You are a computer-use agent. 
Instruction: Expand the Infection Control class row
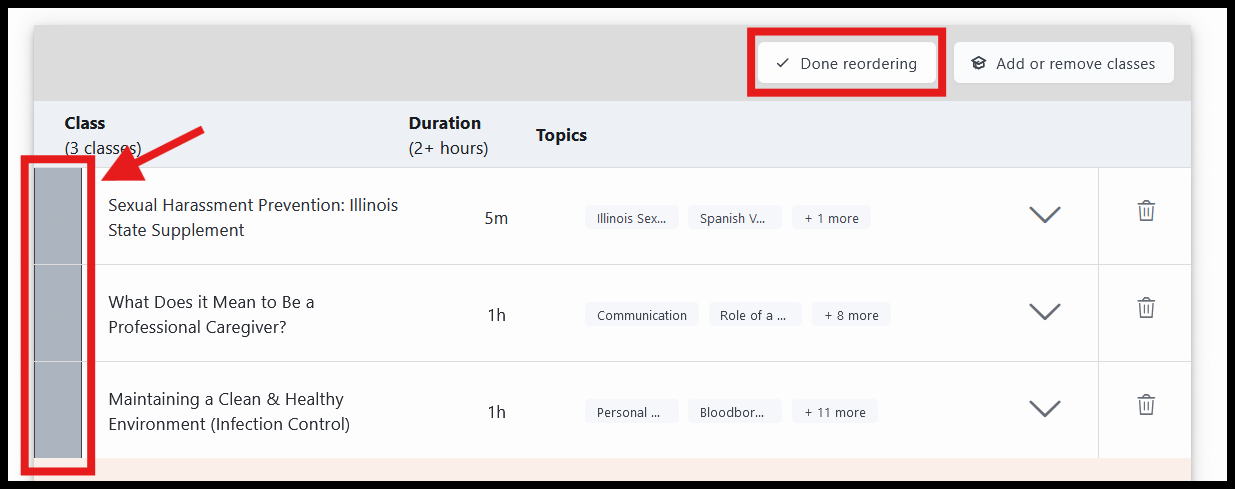pyautogui.click(x=1045, y=408)
